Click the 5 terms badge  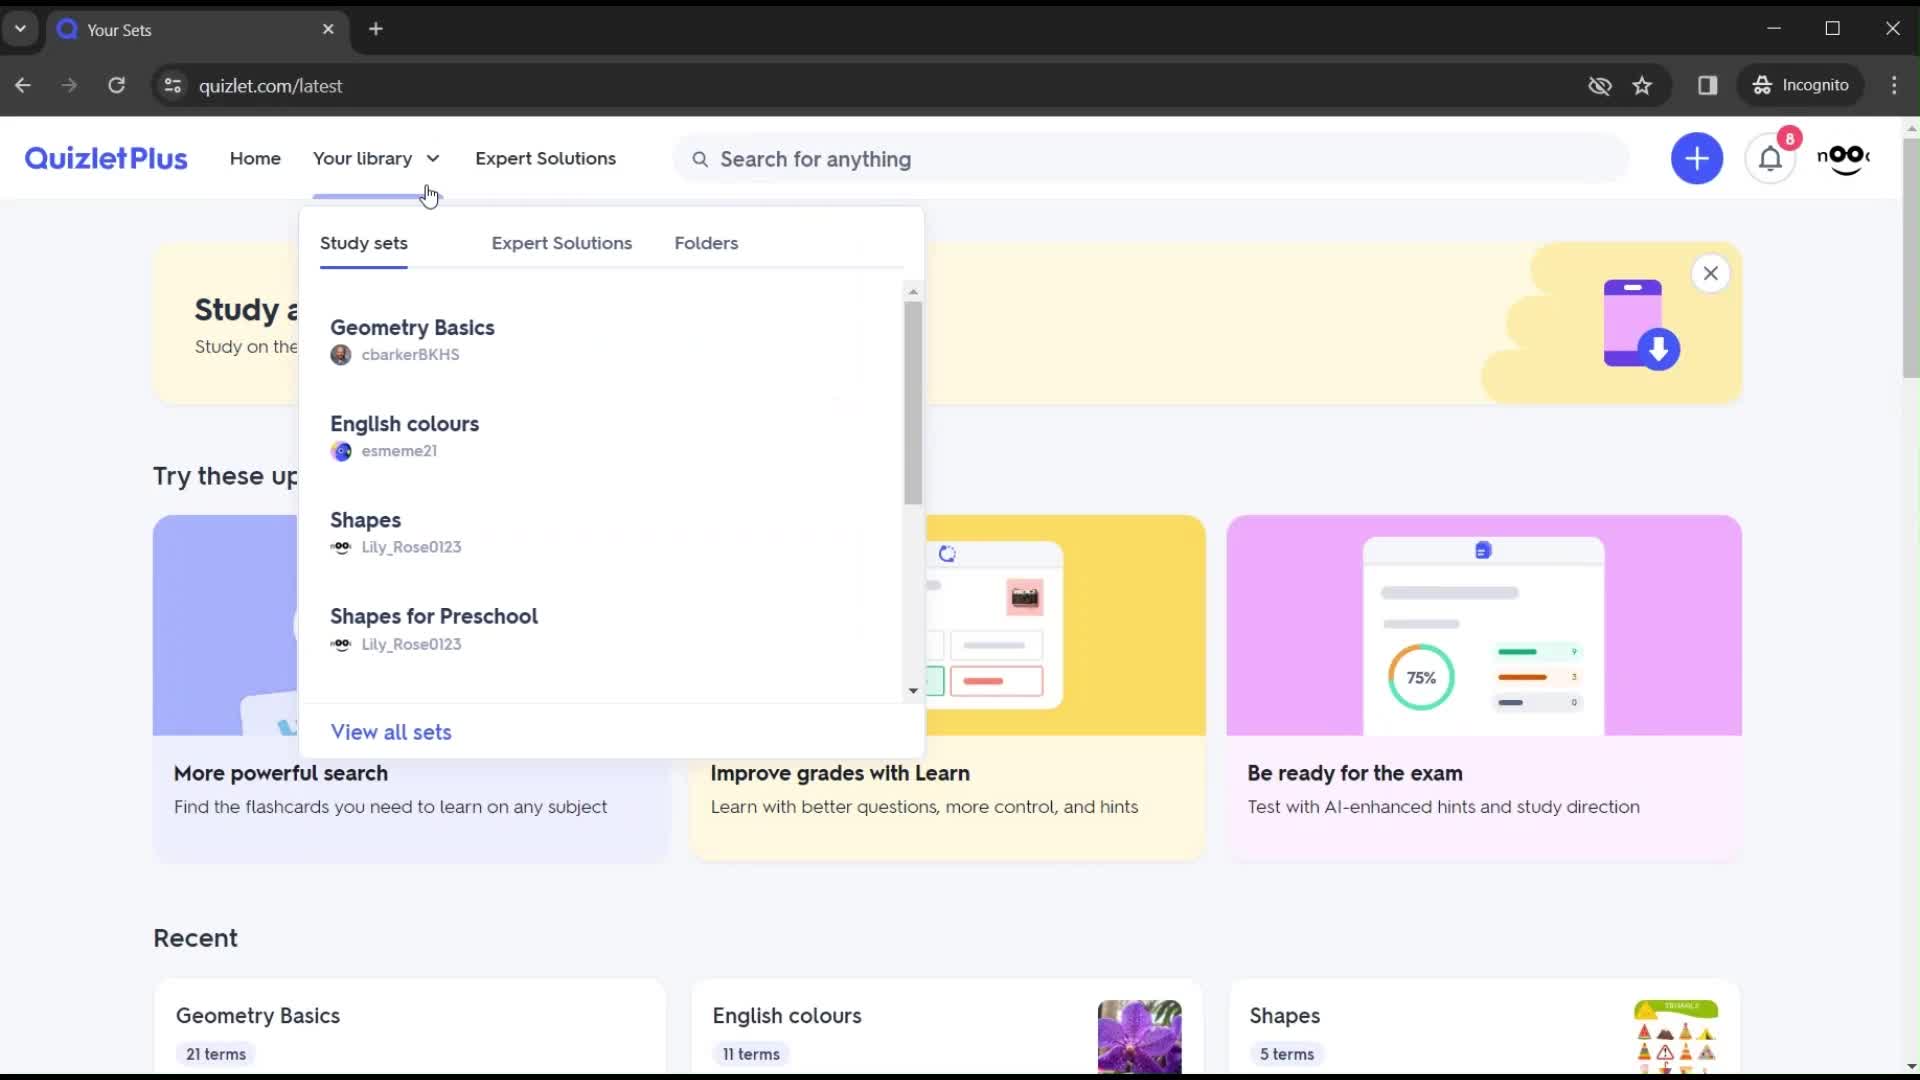point(1287,1054)
